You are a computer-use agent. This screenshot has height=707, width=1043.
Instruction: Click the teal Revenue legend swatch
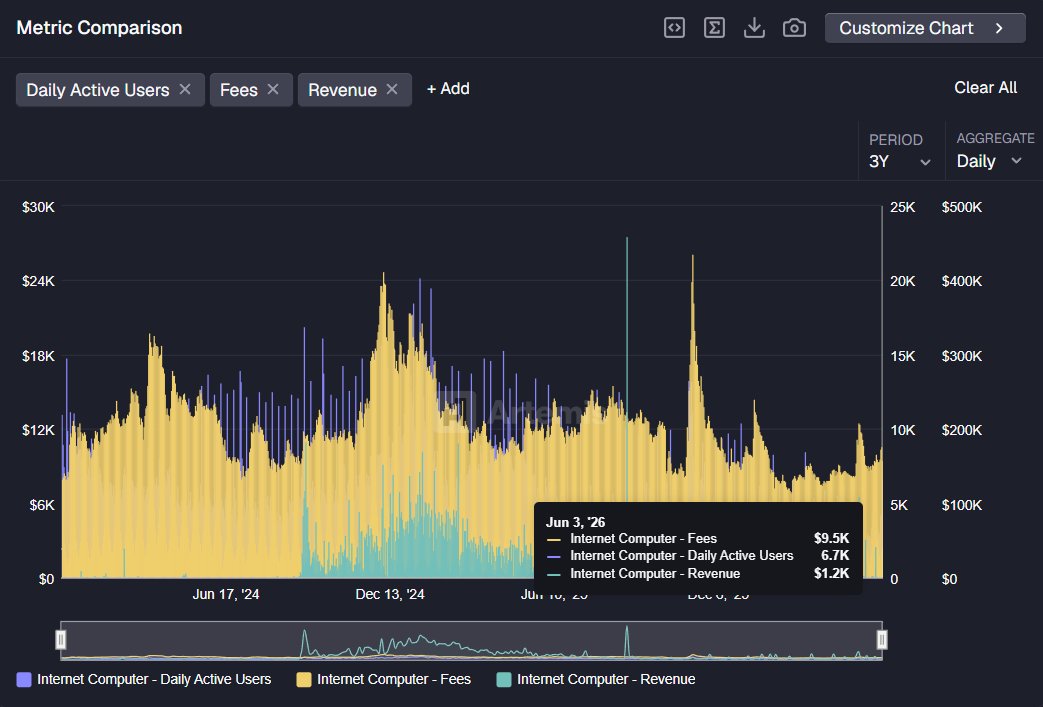click(x=504, y=680)
